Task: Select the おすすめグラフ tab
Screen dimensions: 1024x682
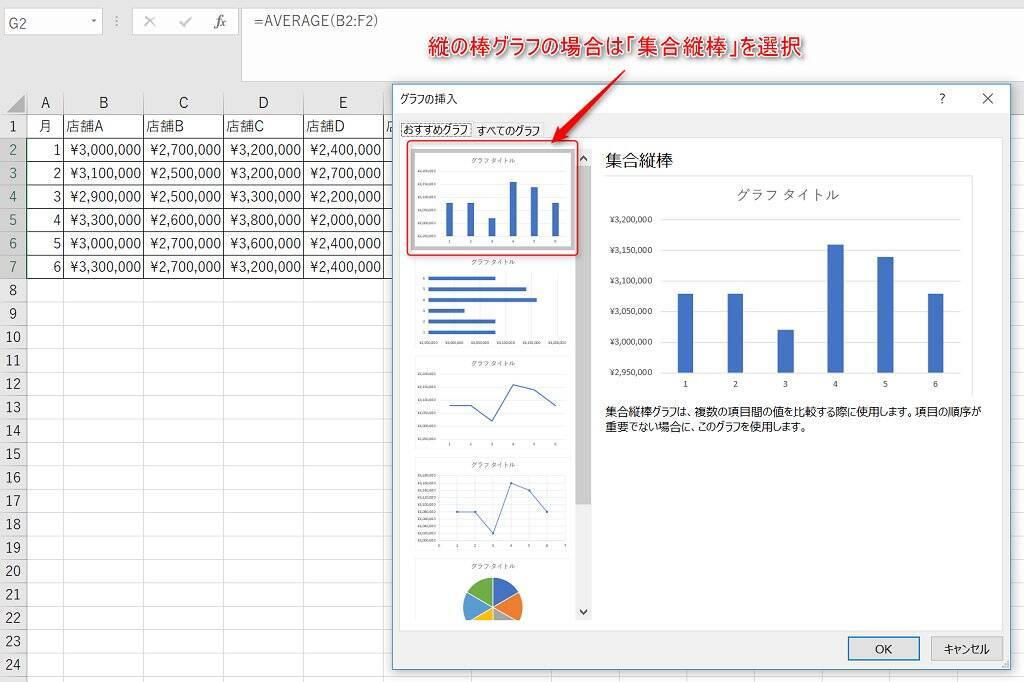Action: (x=436, y=130)
